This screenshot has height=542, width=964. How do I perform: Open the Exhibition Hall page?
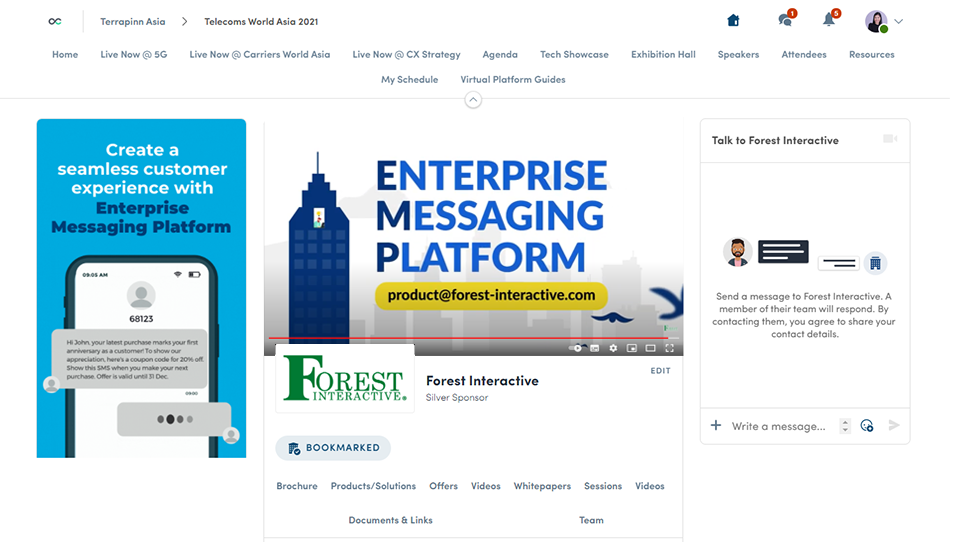coord(663,54)
